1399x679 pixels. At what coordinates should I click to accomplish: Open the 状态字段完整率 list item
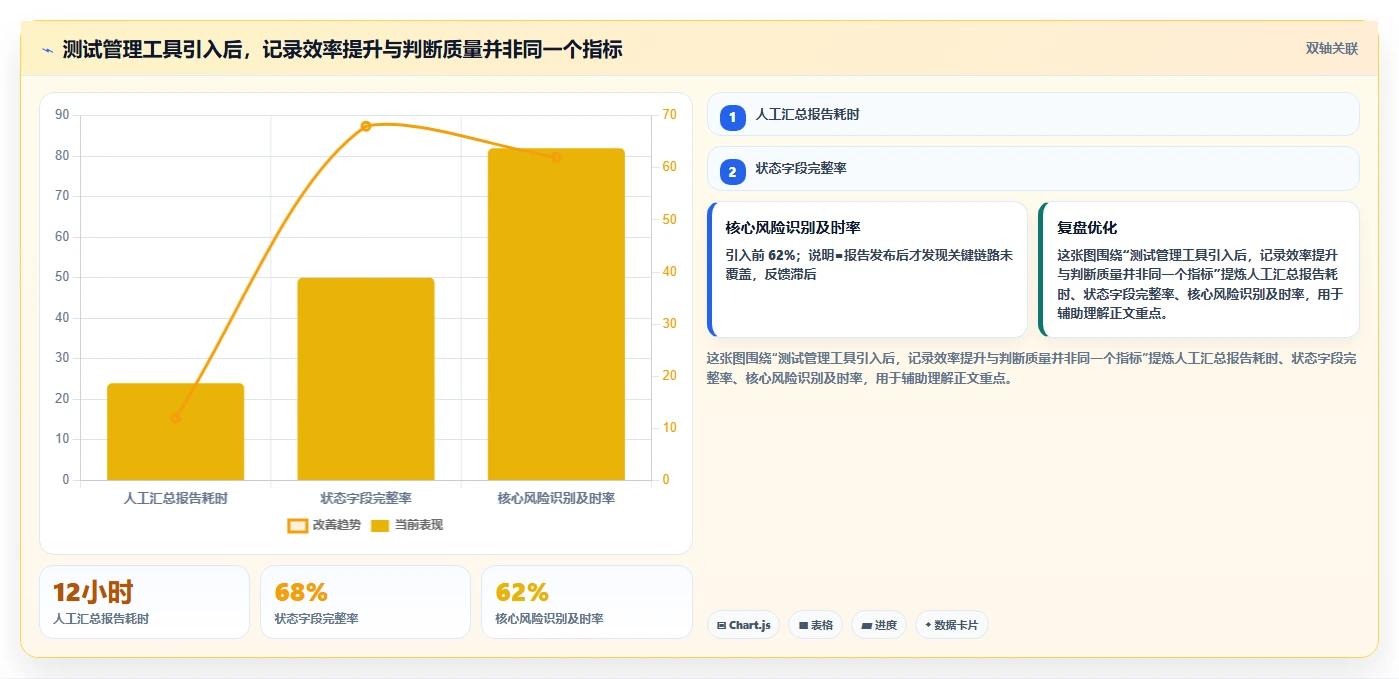pyautogui.click(x=1033, y=169)
